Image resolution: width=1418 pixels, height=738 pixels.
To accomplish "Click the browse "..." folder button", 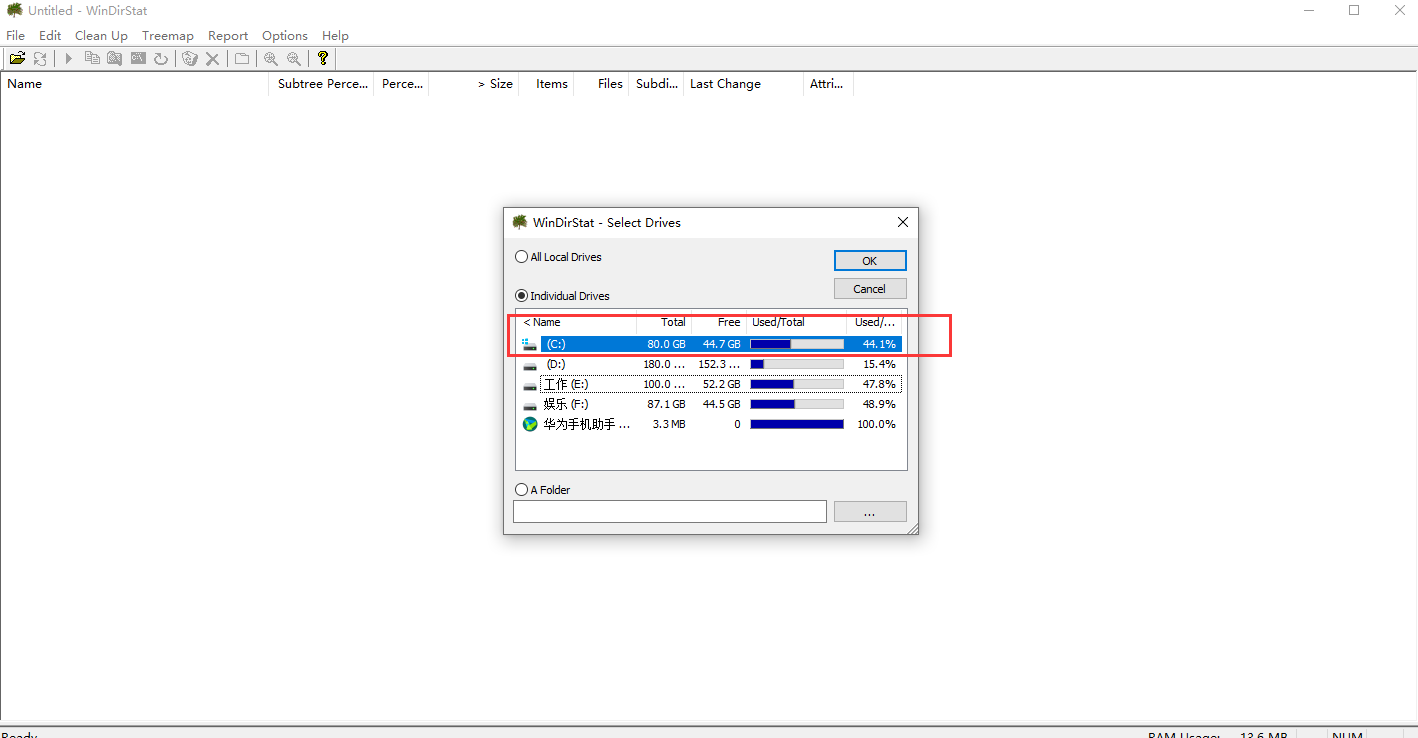I will pos(870,512).
